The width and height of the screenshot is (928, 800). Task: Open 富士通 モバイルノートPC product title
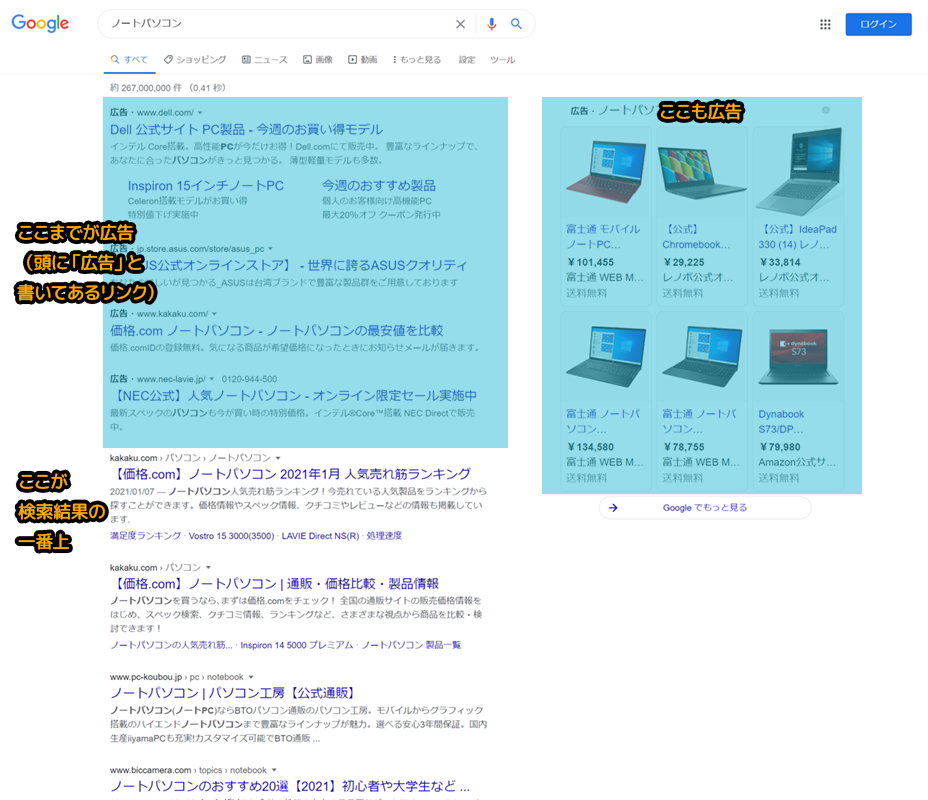603,237
